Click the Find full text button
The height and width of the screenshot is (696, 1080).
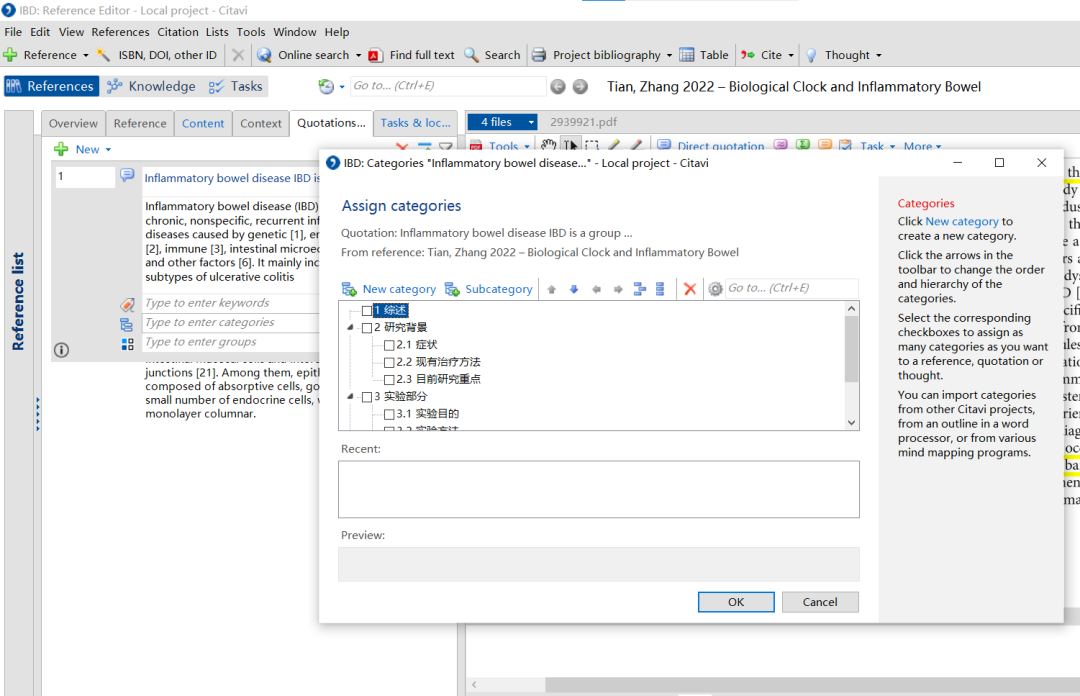pyautogui.click(x=412, y=55)
